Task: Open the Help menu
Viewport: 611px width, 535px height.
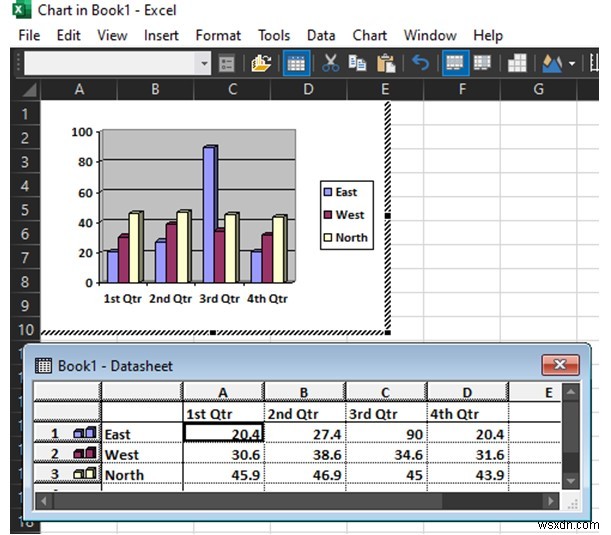Action: click(x=488, y=35)
